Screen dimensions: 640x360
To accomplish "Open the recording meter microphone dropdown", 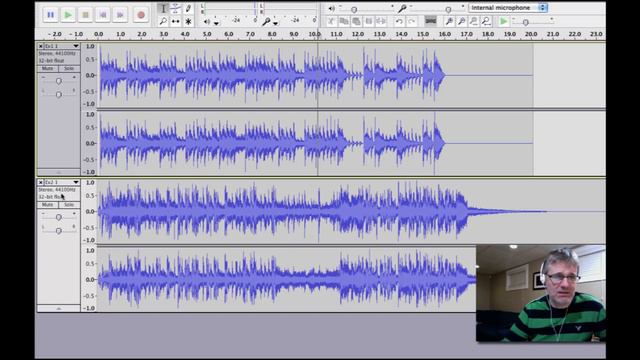I will (x=276, y=23).
